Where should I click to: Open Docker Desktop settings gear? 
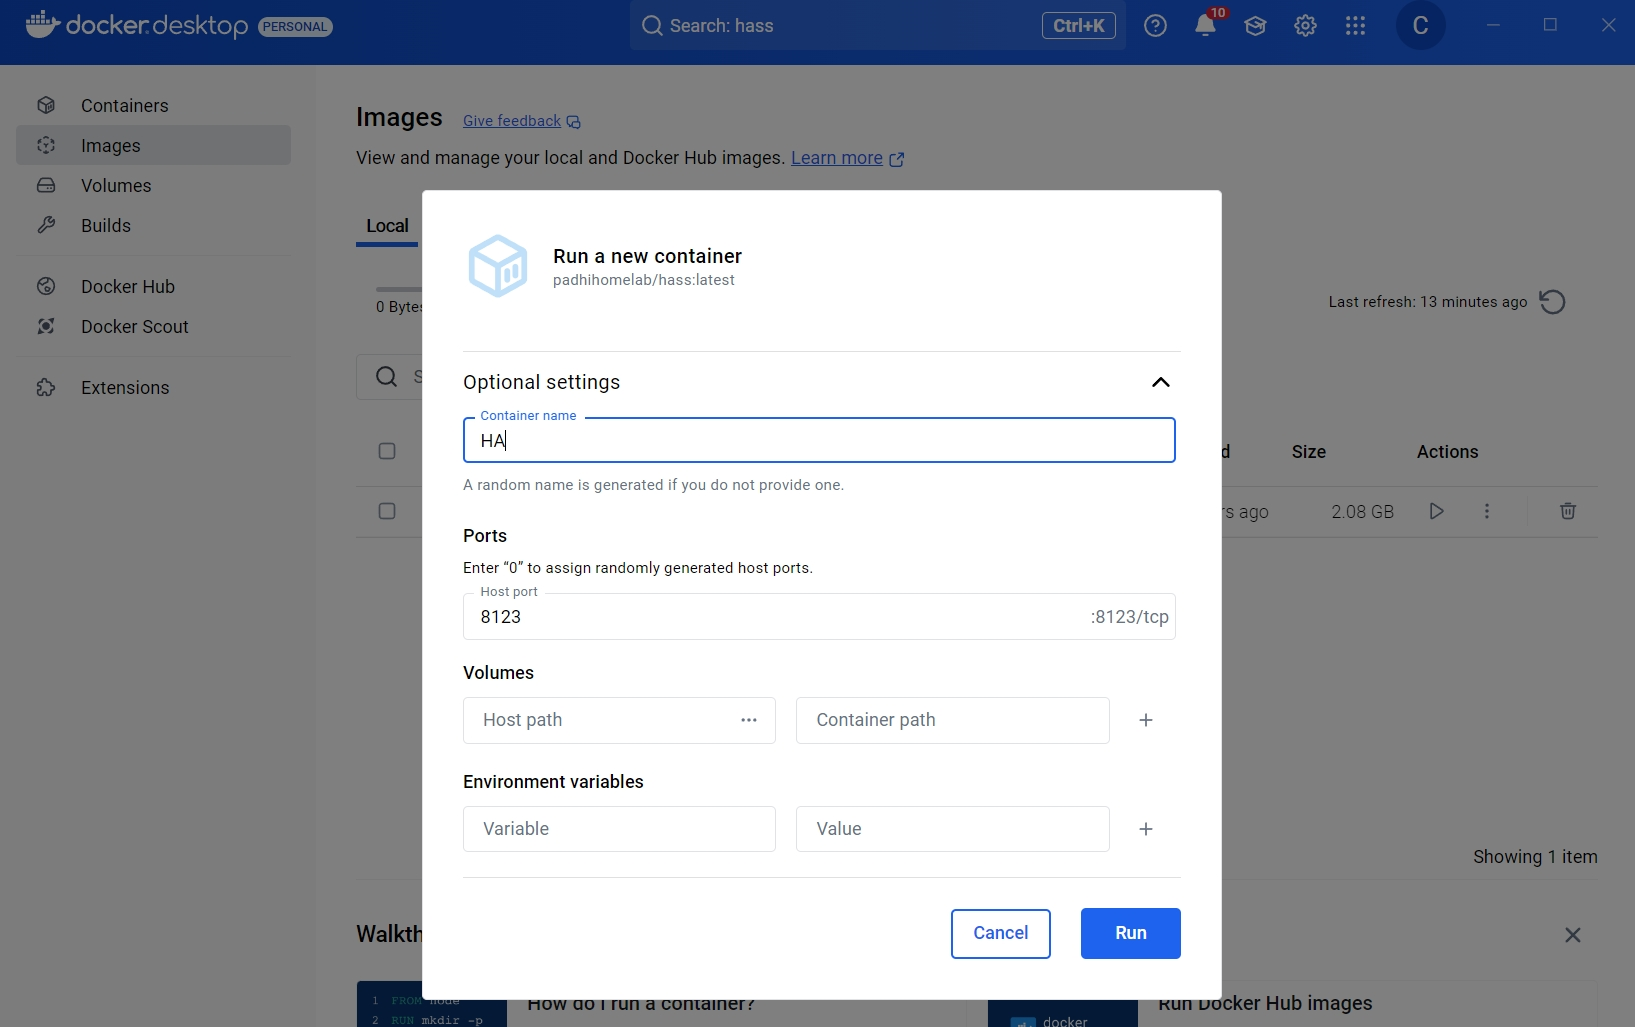click(x=1305, y=26)
